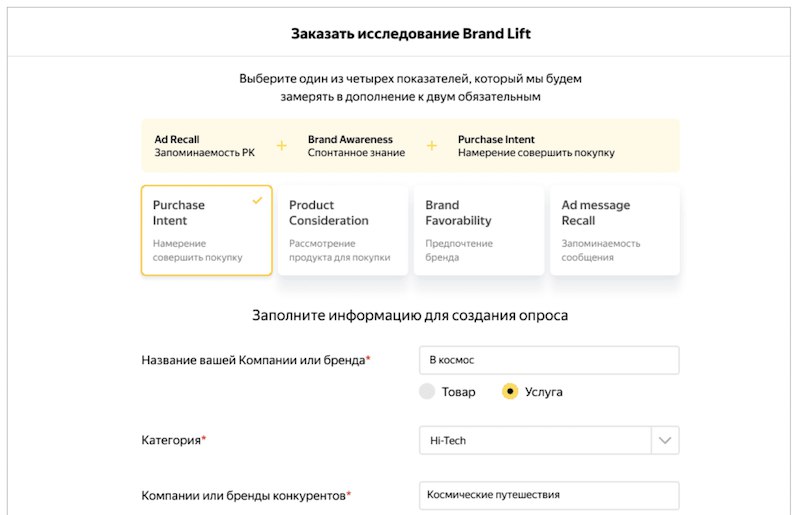Click the label 'Название вашей Компании или бренда'
This screenshot has width=800, height=515.
pyautogui.click(x=253, y=360)
